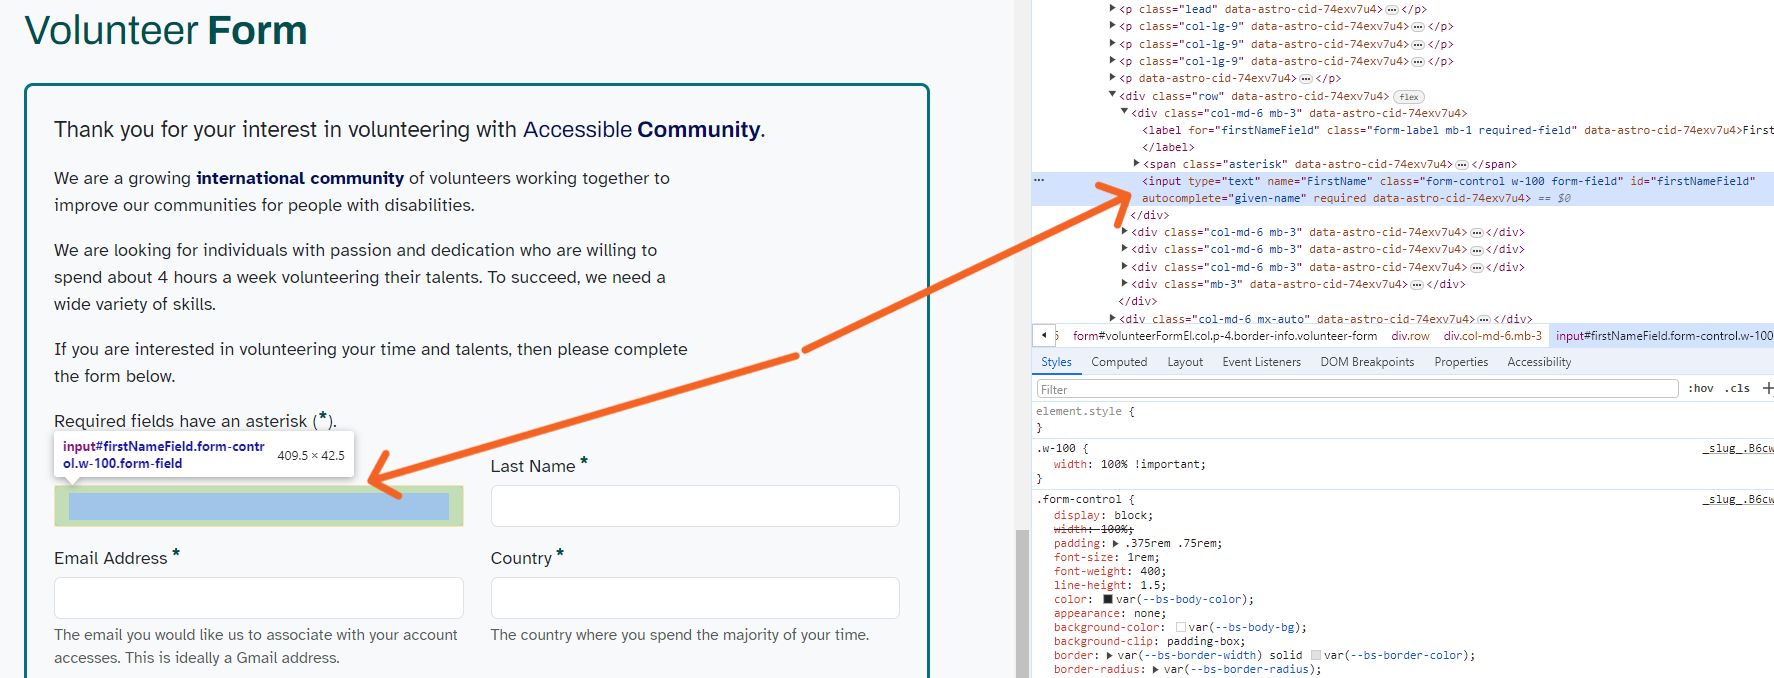Click the 'Last Name' field label
This screenshot has width=1774, height=678.
coord(533,466)
